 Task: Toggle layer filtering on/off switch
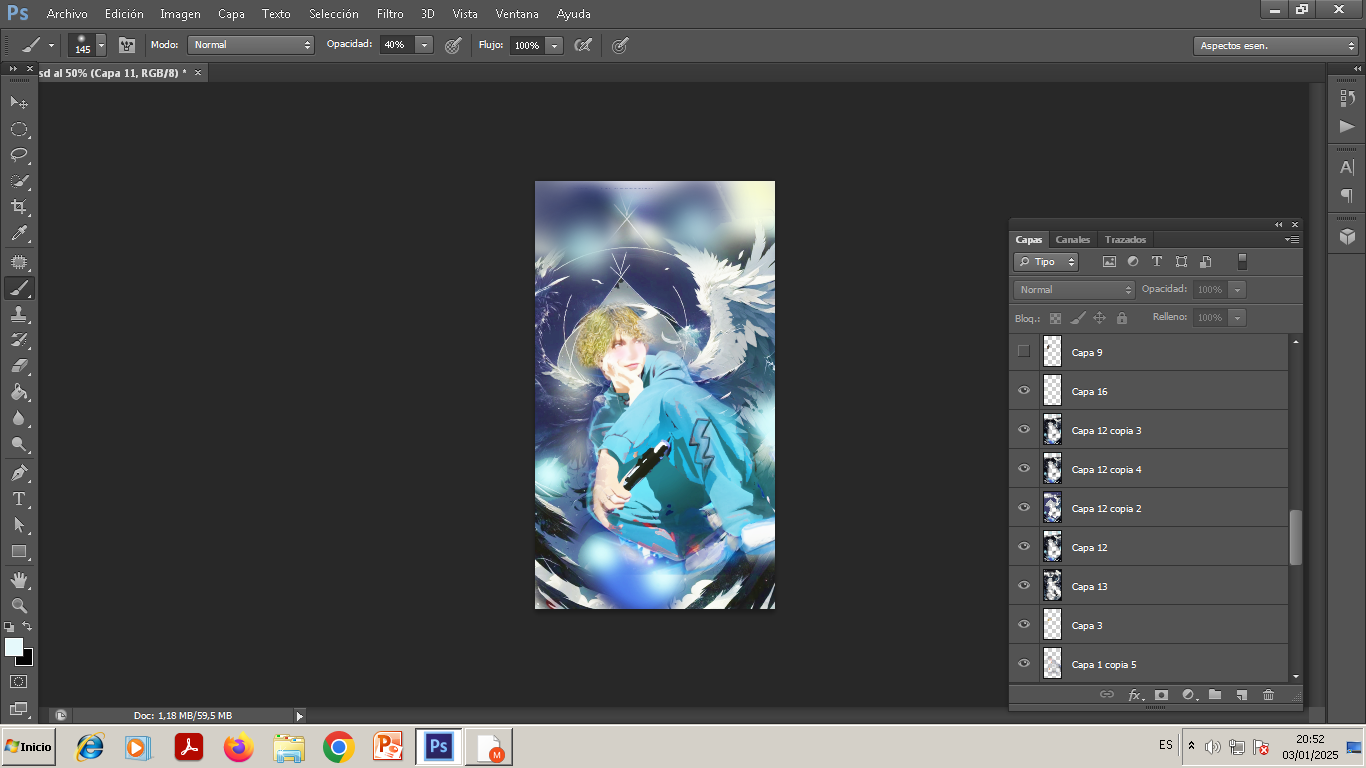coord(1242,262)
